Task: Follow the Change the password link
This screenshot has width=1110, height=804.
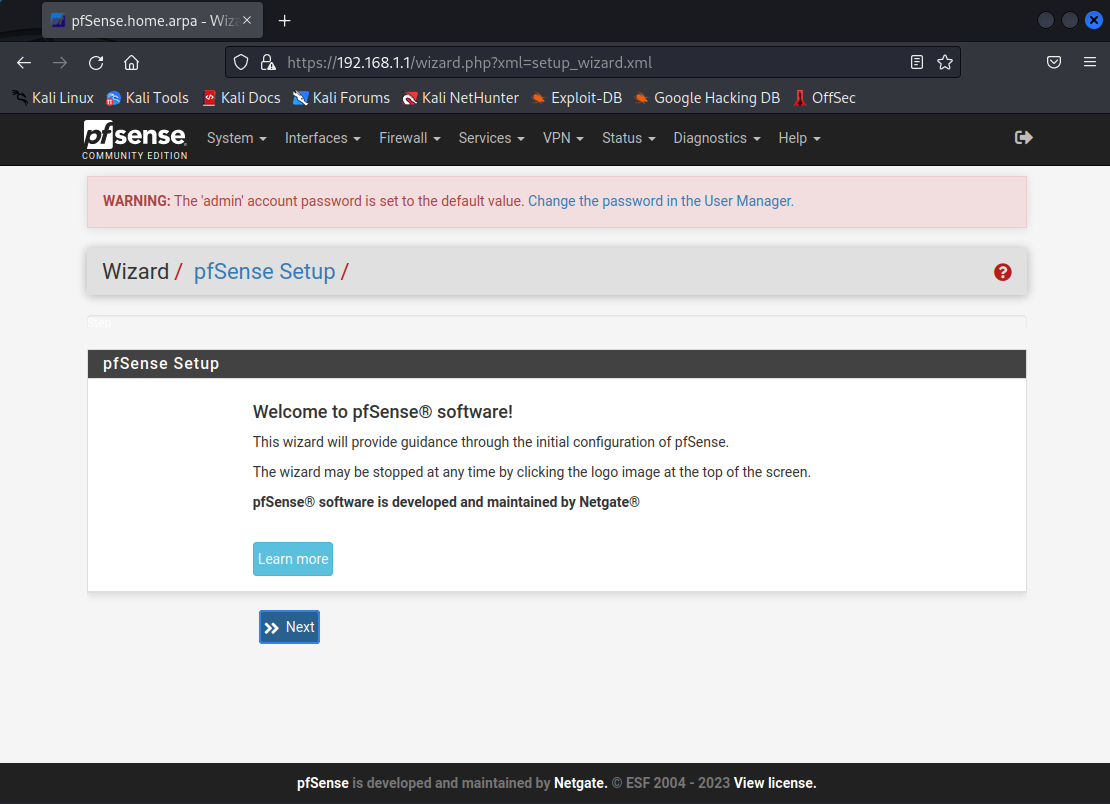Action: coord(660,201)
